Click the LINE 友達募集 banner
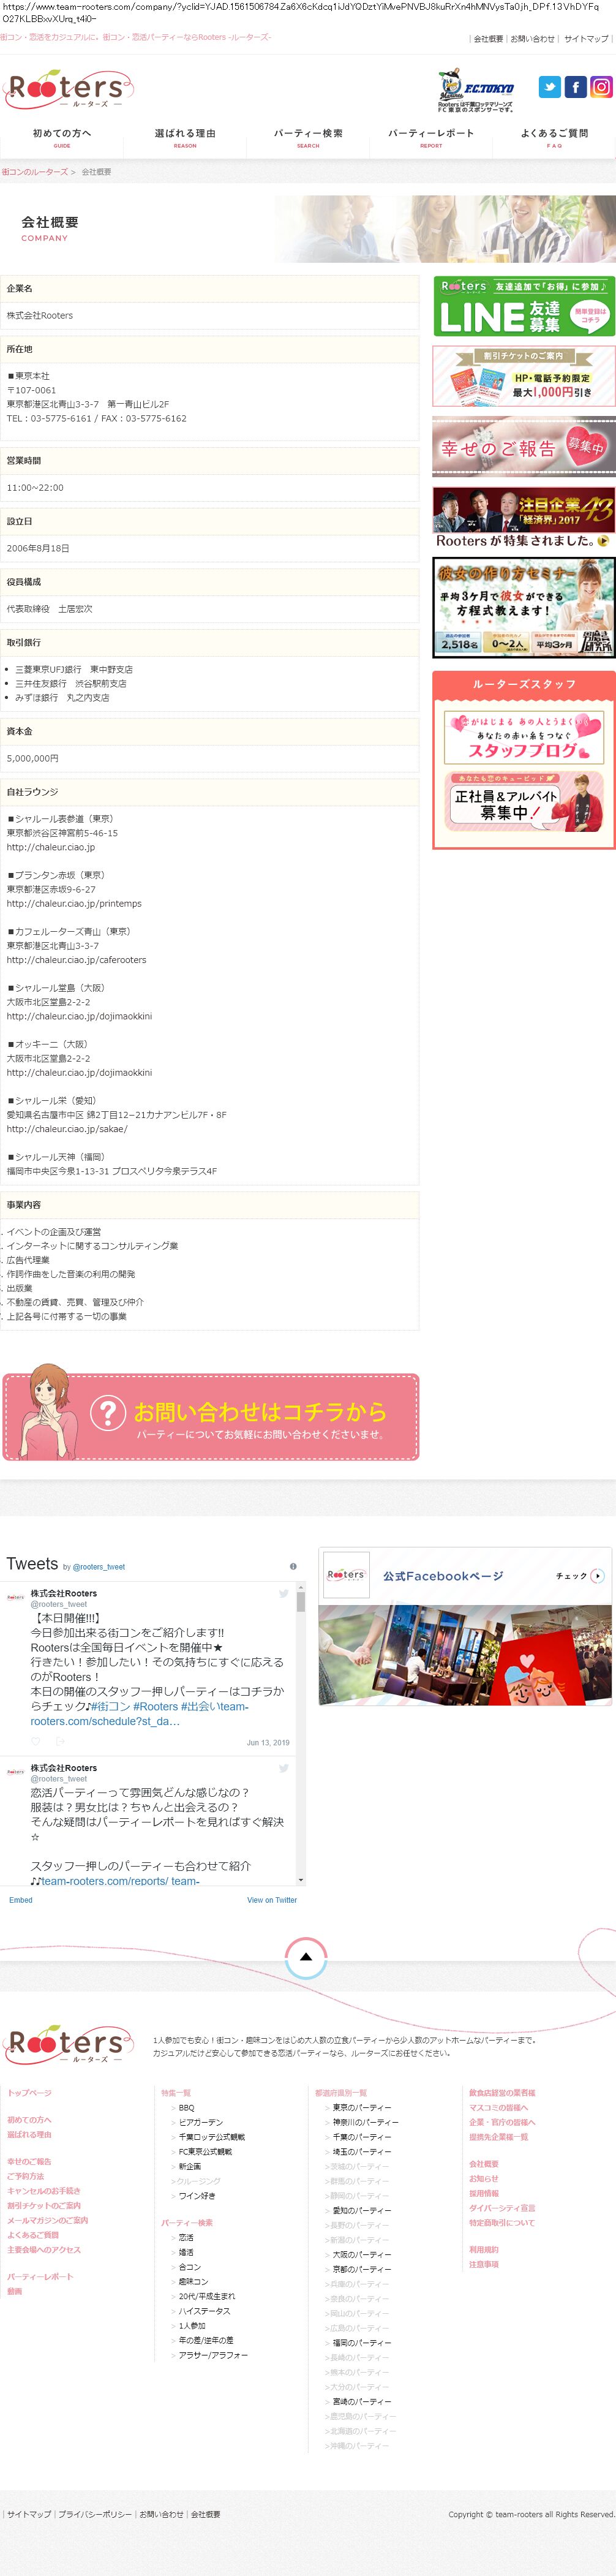Image resolution: width=616 pixels, height=2576 pixels. pyautogui.click(x=523, y=306)
